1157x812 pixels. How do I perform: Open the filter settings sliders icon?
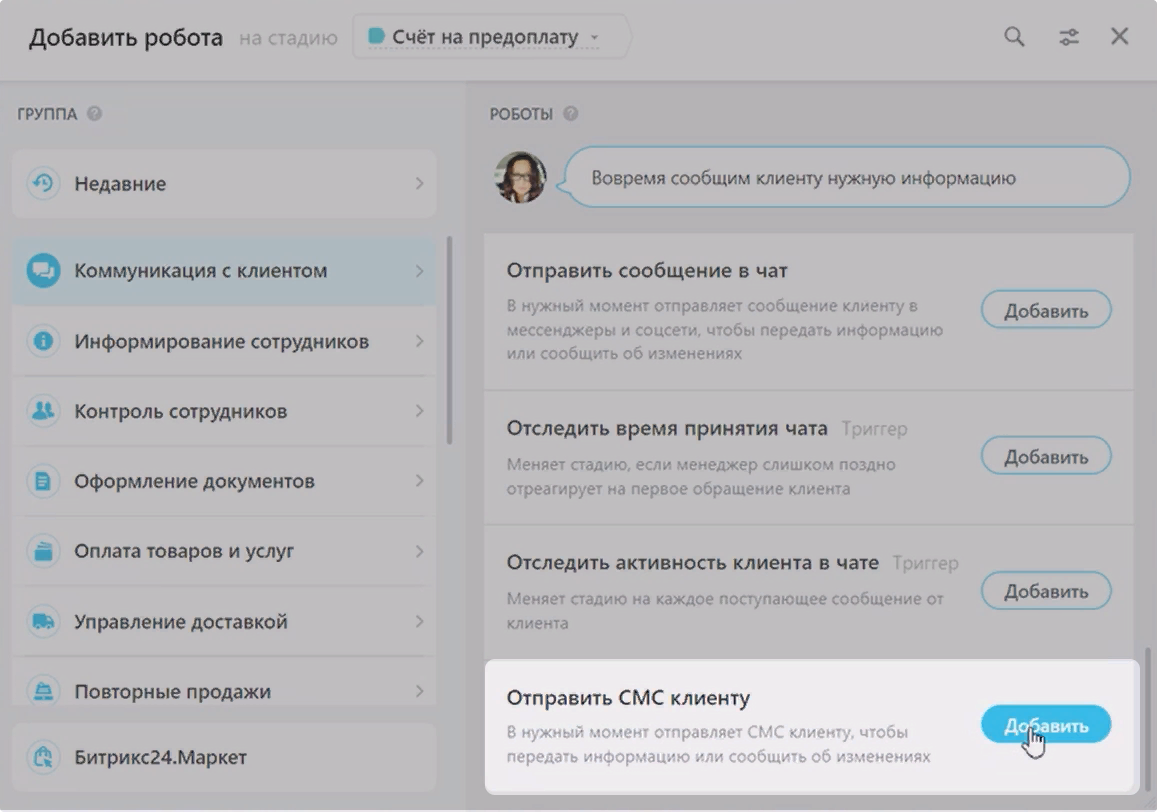[1069, 37]
